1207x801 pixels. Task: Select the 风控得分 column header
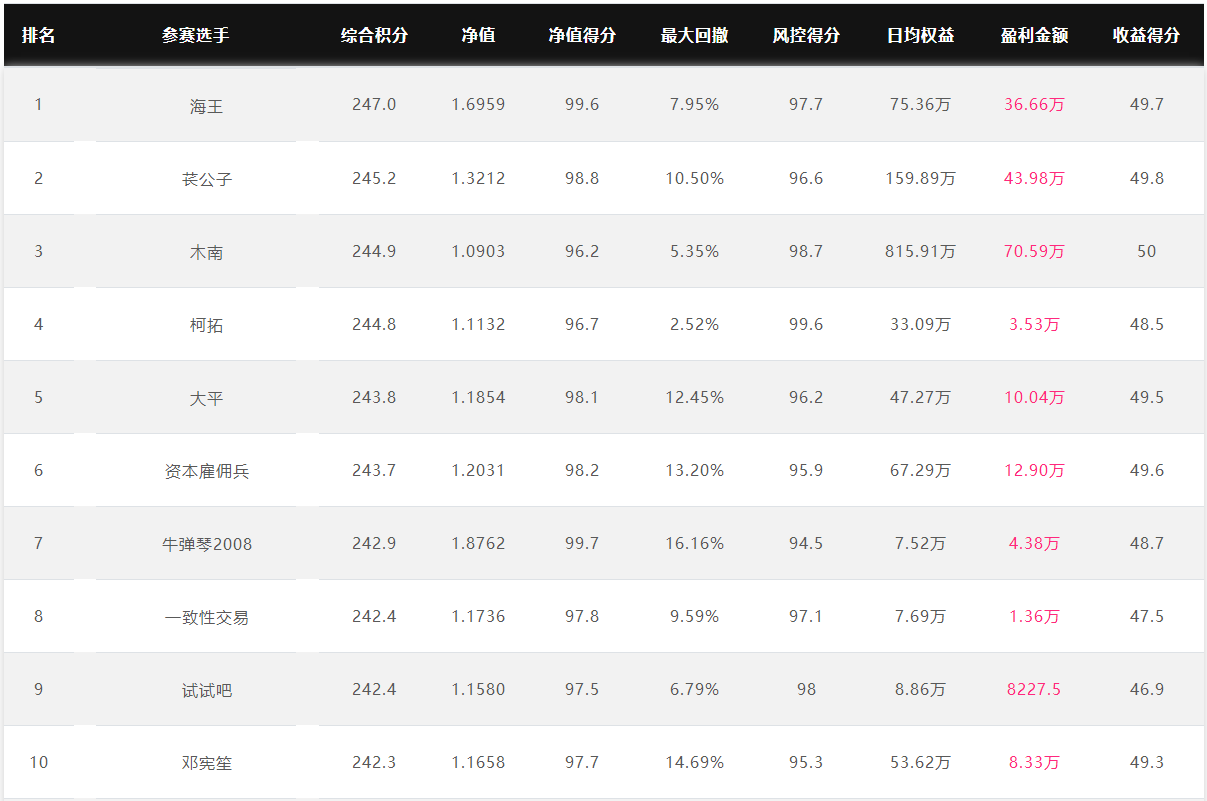(x=806, y=35)
